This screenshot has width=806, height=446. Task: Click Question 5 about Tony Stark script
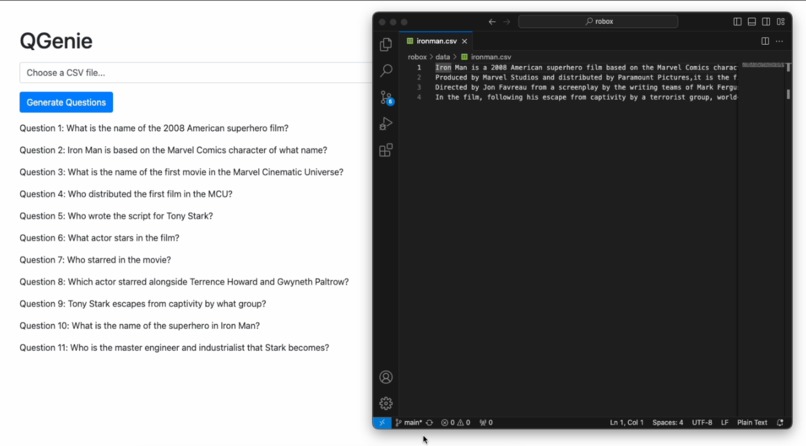pos(116,216)
